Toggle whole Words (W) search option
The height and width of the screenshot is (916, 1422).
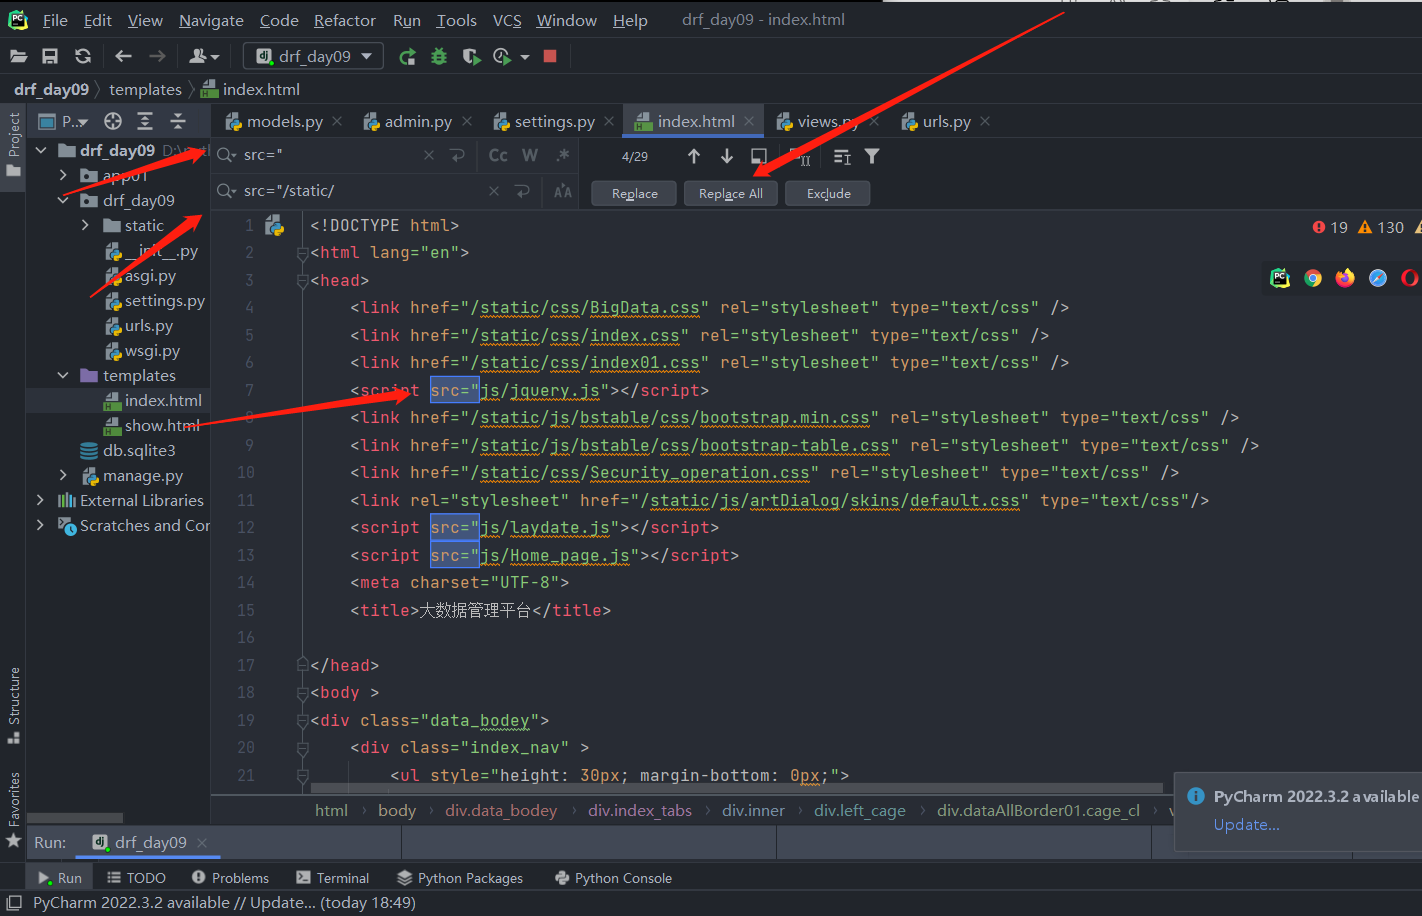tap(530, 155)
